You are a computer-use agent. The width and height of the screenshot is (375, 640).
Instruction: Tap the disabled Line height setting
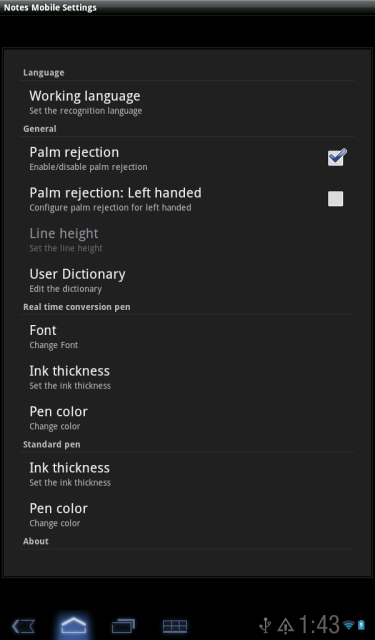pos(187,240)
